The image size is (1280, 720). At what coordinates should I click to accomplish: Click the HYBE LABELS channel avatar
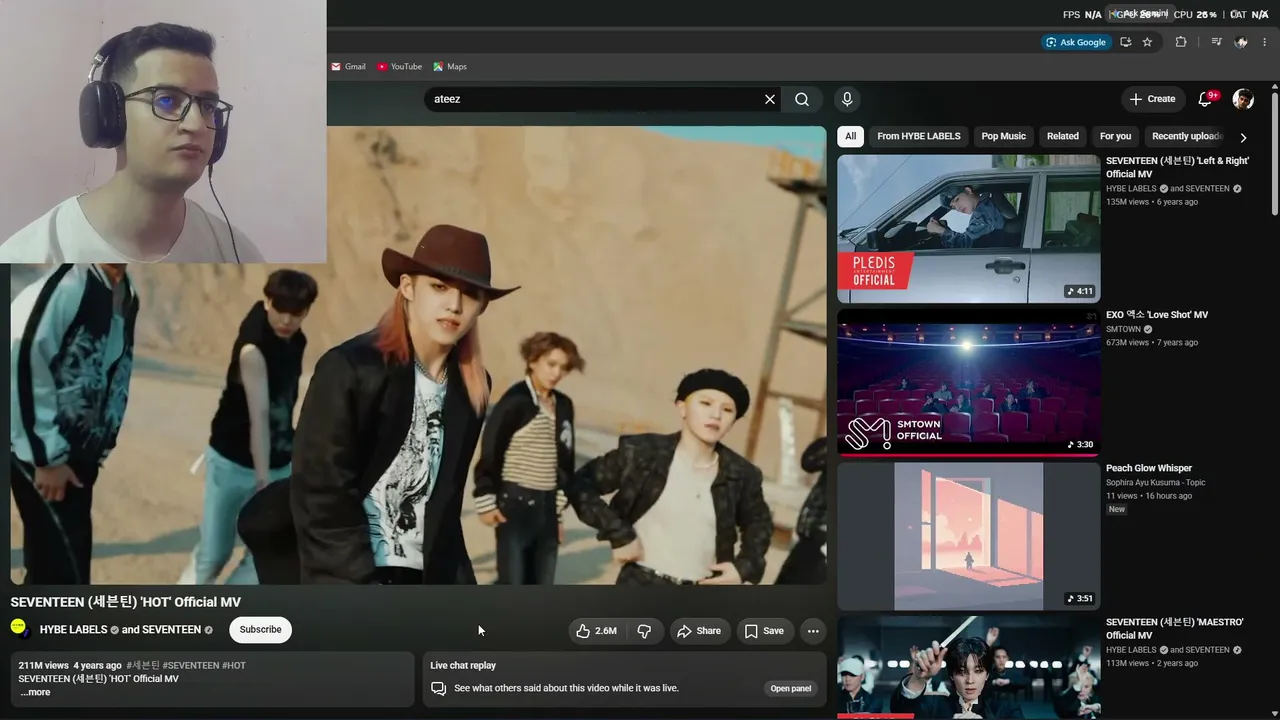[x=20, y=629]
